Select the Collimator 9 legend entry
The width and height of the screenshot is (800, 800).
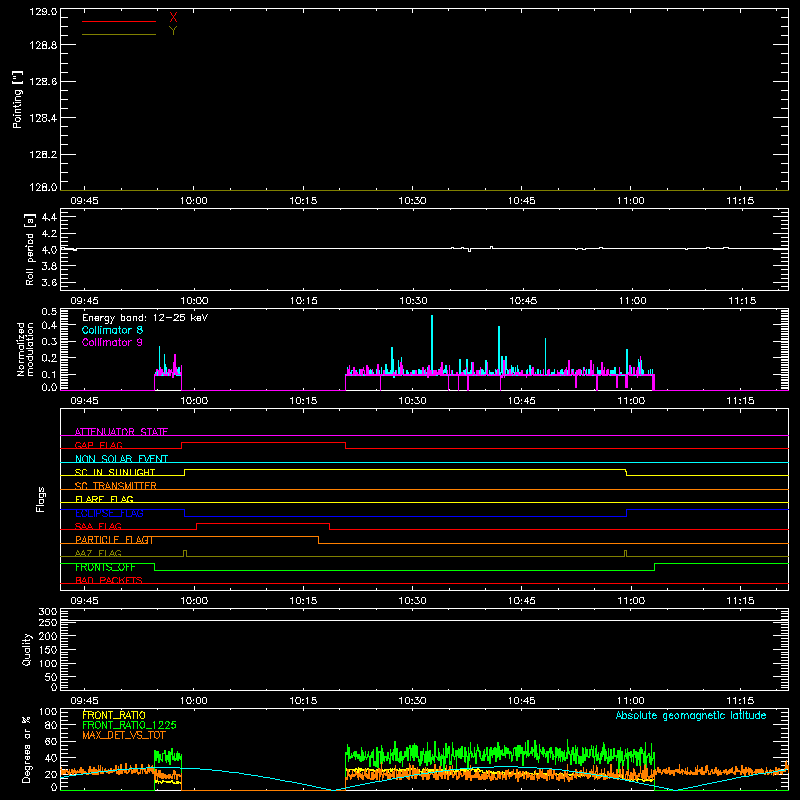(x=112, y=342)
